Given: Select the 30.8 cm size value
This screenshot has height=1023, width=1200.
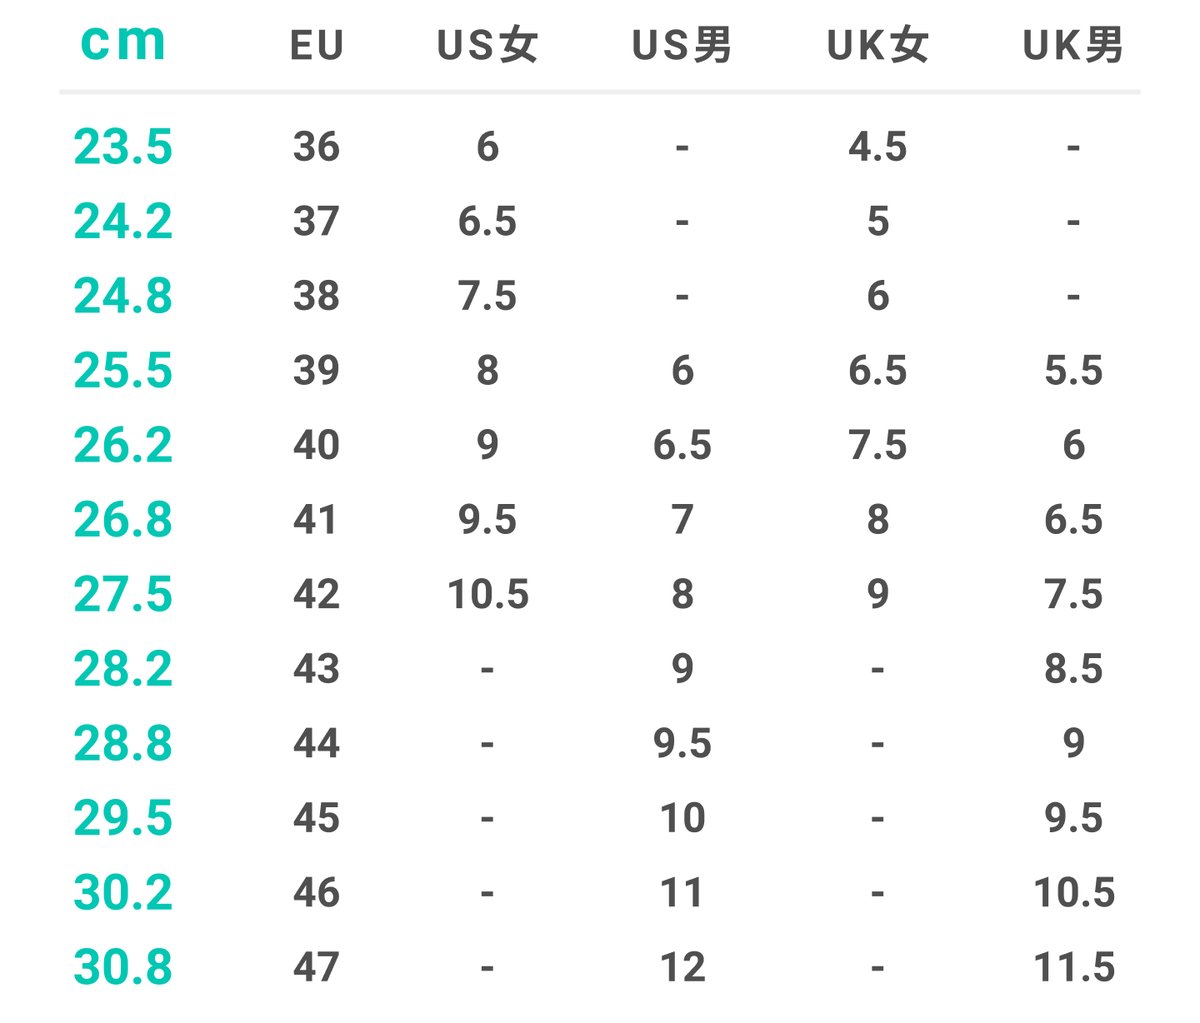Looking at the screenshot, I should click(x=123, y=967).
